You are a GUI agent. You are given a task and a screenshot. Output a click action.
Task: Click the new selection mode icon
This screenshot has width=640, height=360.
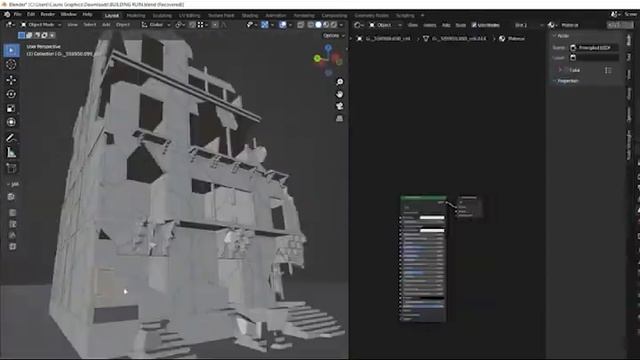click(22, 36)
